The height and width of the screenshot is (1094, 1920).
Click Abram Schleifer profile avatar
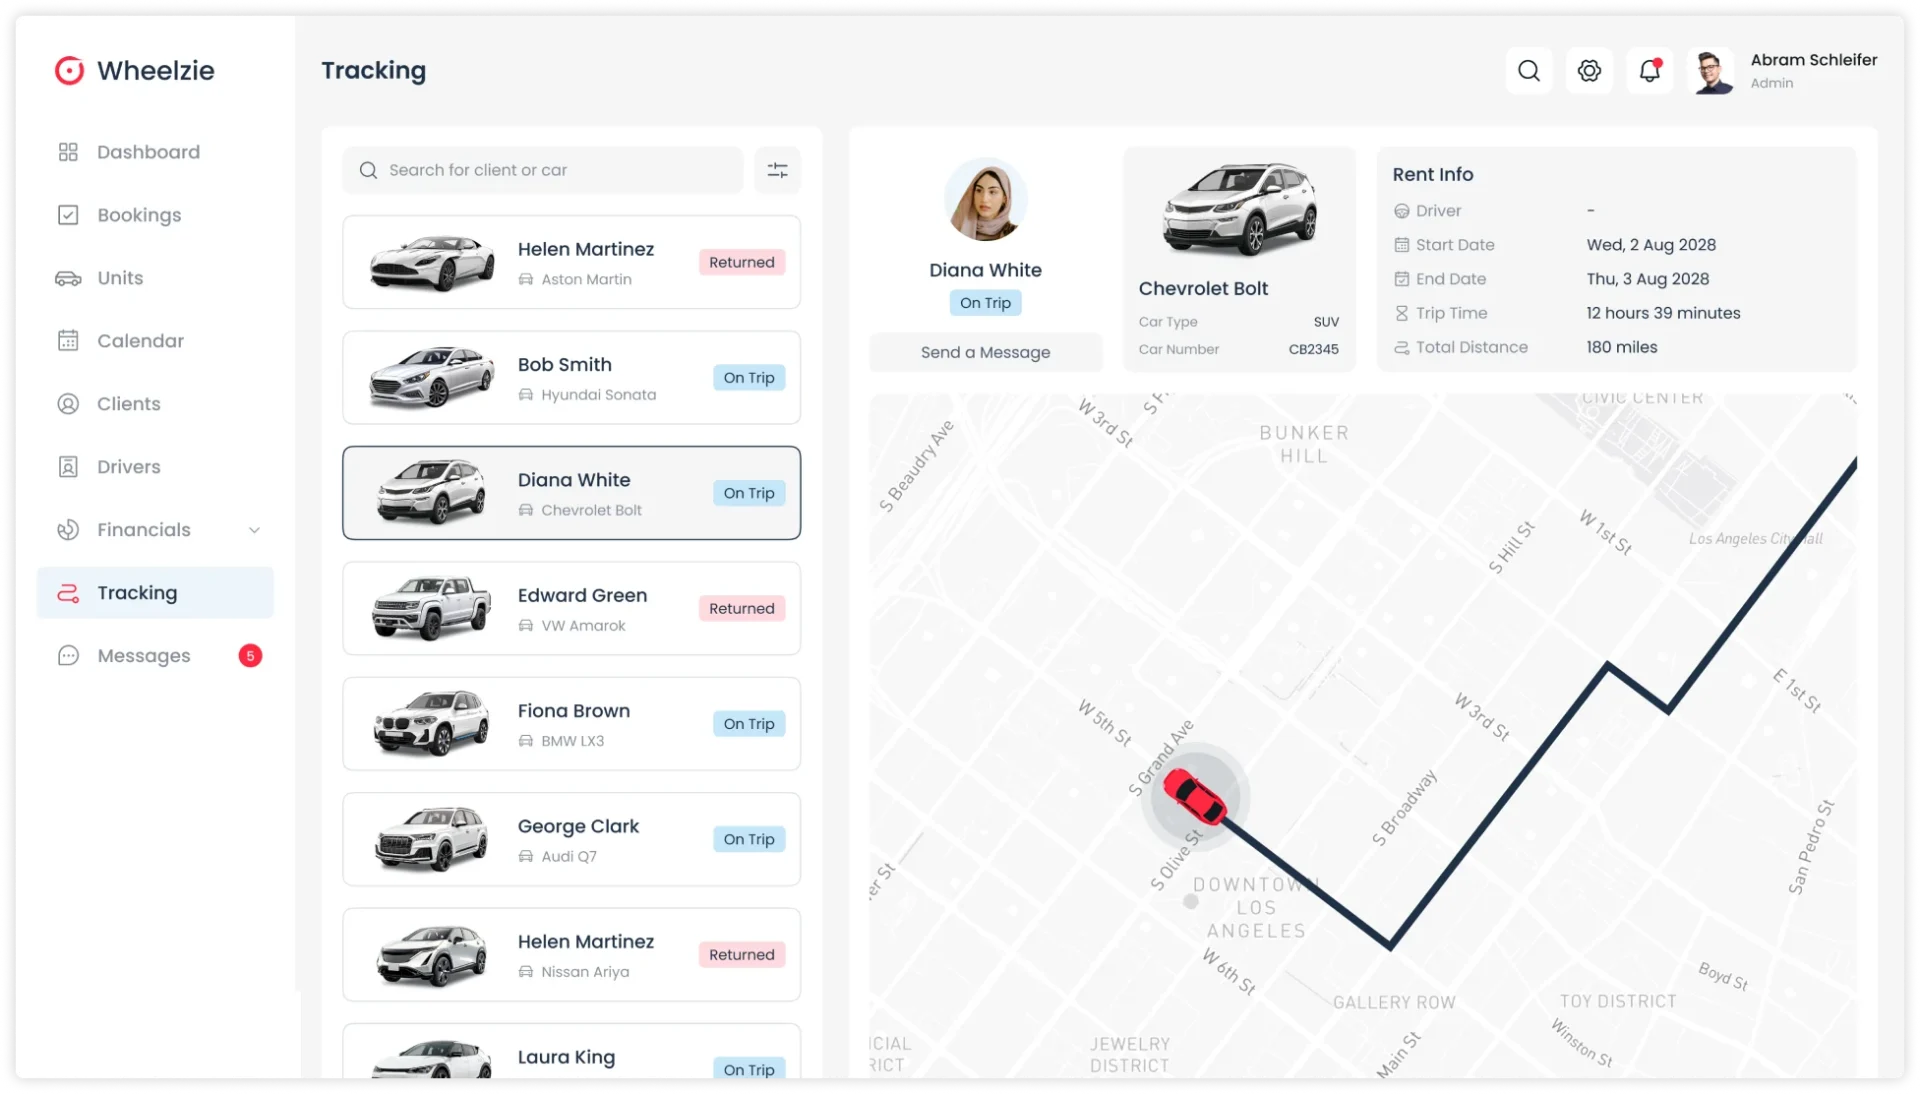1712,71
